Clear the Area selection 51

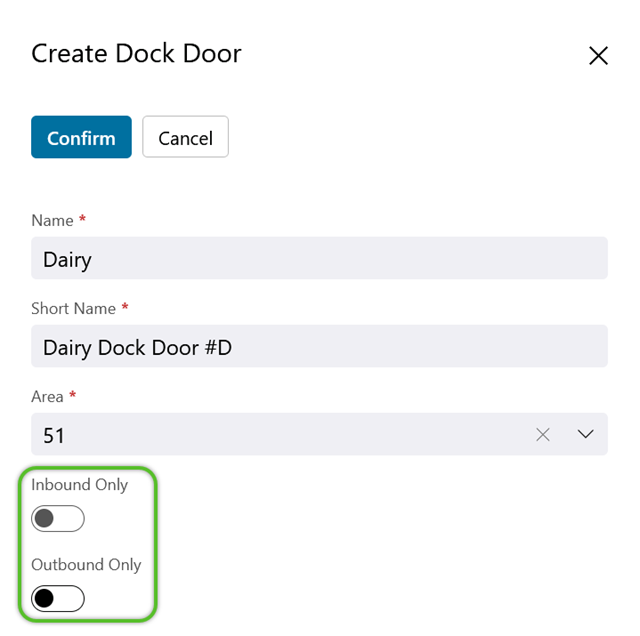point(542,434)
